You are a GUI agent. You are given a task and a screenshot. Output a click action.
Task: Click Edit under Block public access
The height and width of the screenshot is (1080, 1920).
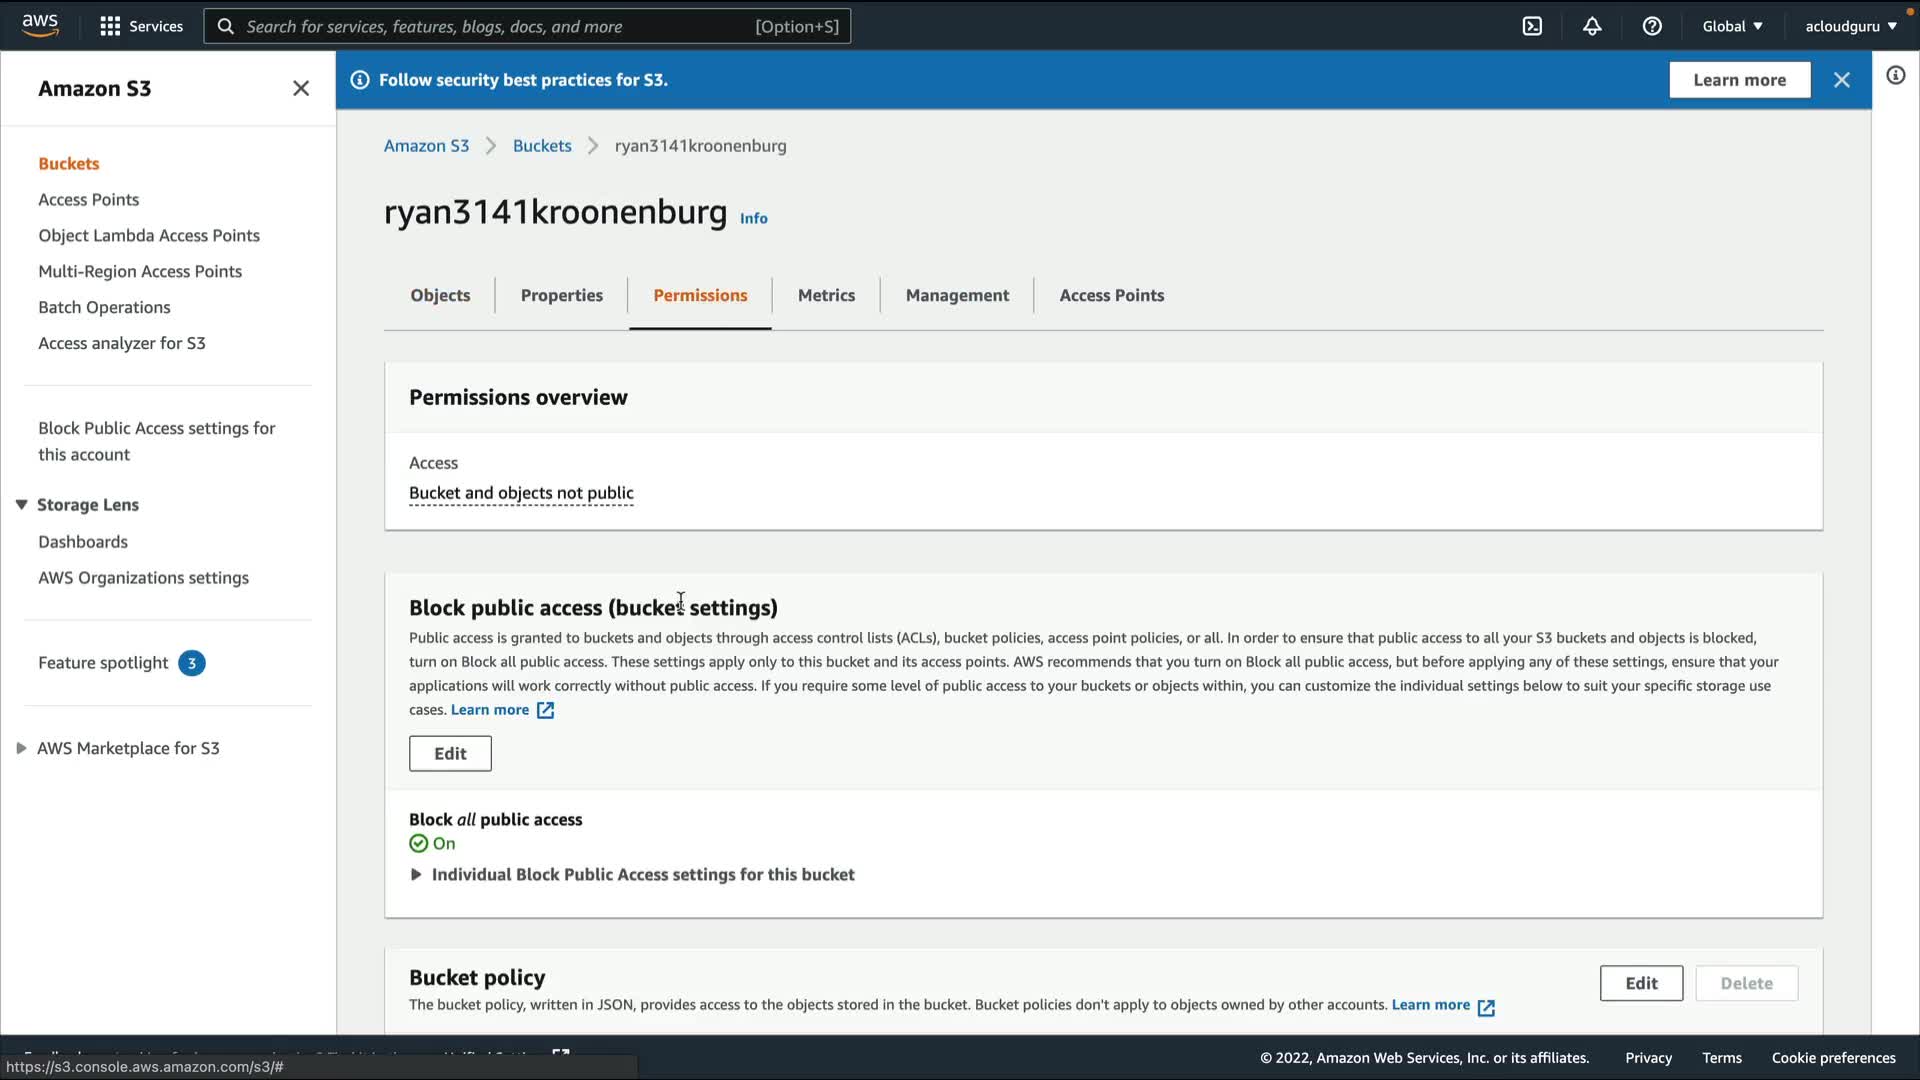click(x=450, y=754)
